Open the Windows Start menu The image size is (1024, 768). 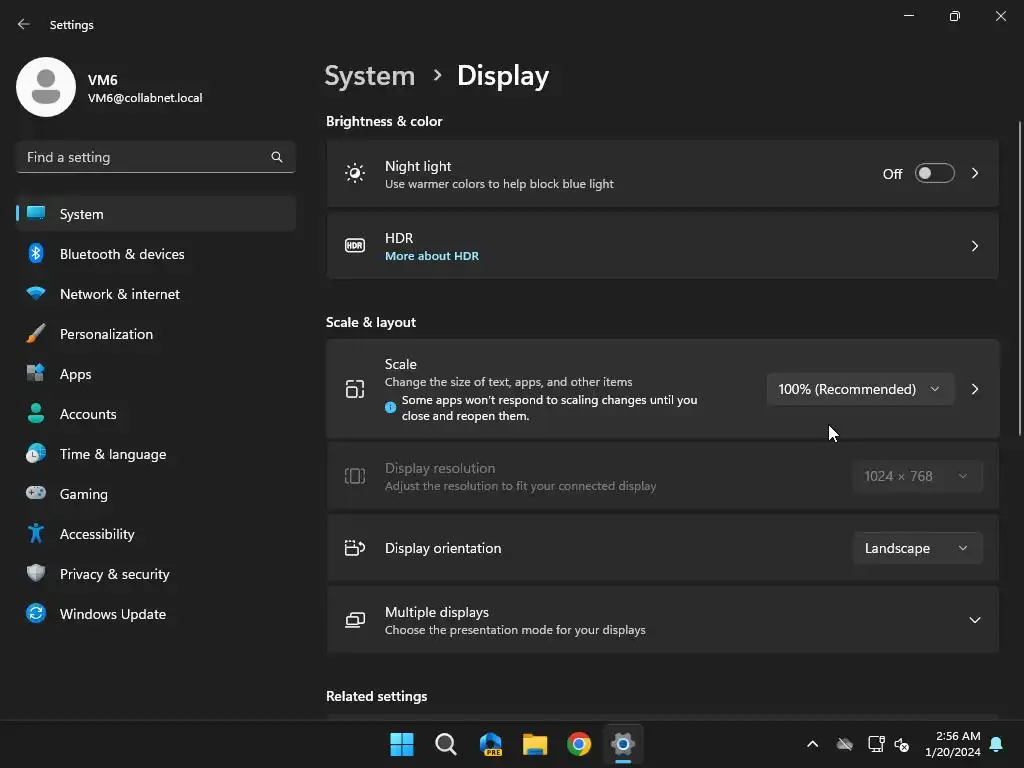pyautogui.click(x=402, y=744)
